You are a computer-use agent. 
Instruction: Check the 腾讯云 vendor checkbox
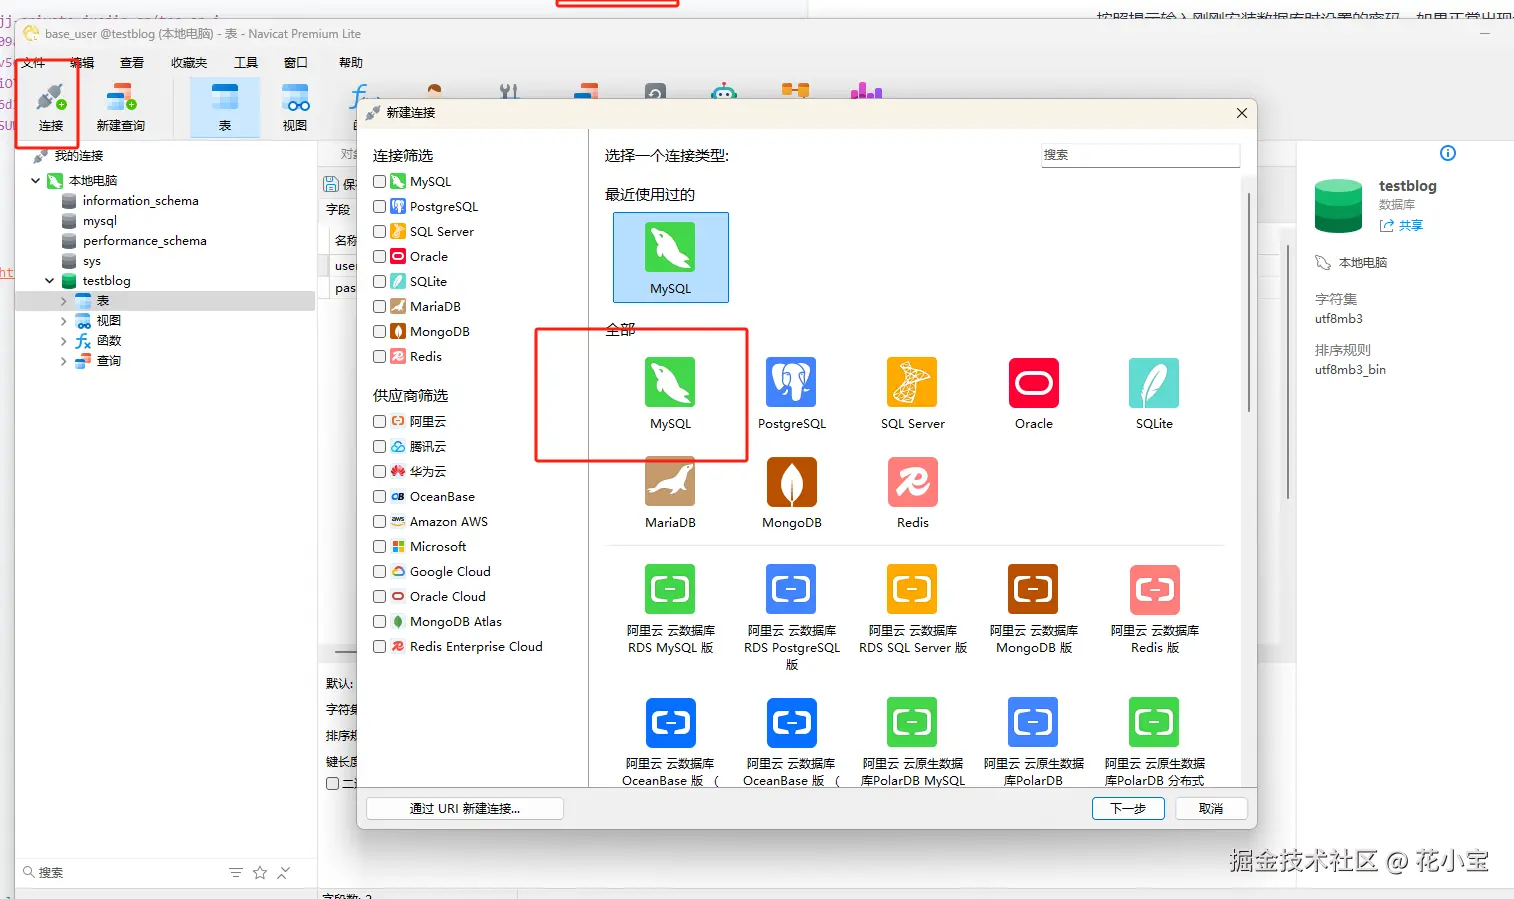(x=380, y=447)
